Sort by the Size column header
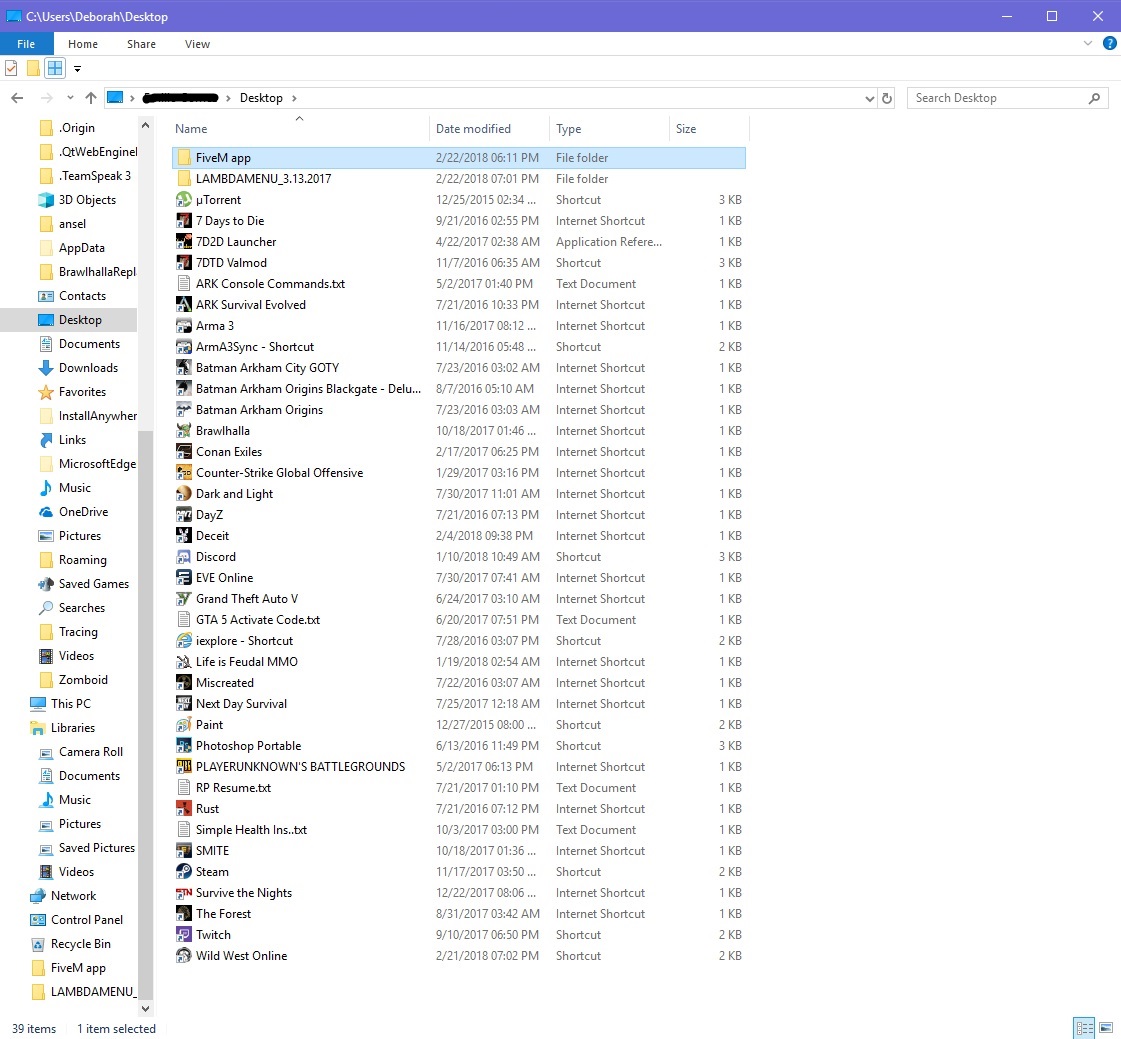Screen dimensions: 1121x1039 pyautogui.click(x=709, y=129)
